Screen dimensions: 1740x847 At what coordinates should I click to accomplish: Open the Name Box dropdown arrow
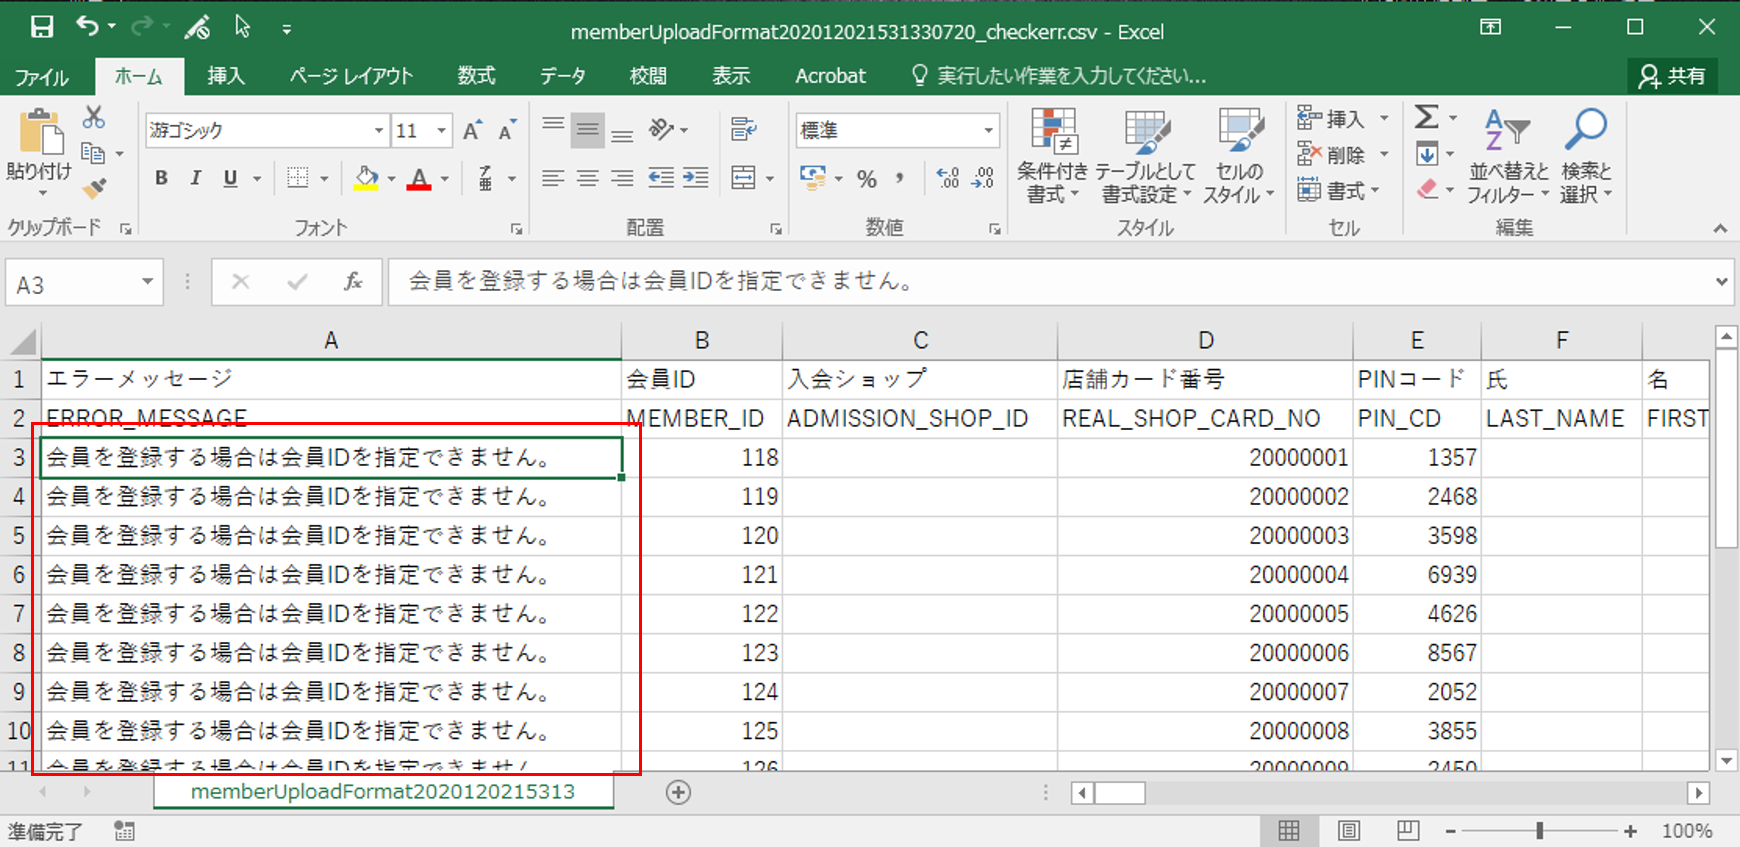tap(147, 282)
